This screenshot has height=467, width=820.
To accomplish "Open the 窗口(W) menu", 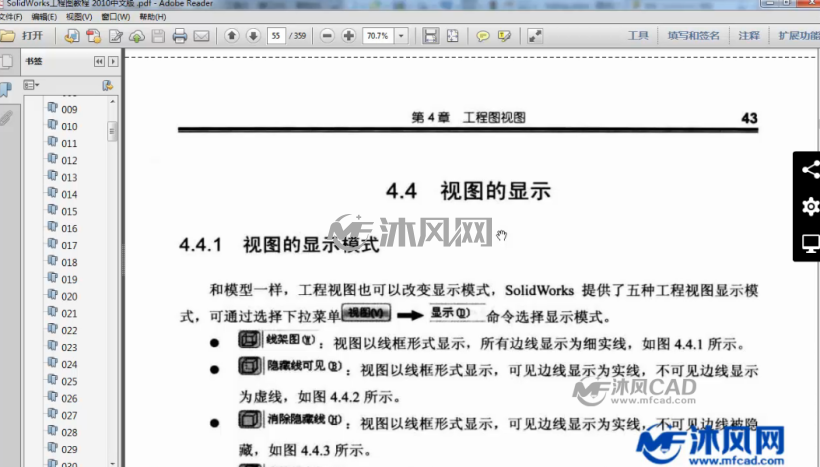I will click(116, 17).
